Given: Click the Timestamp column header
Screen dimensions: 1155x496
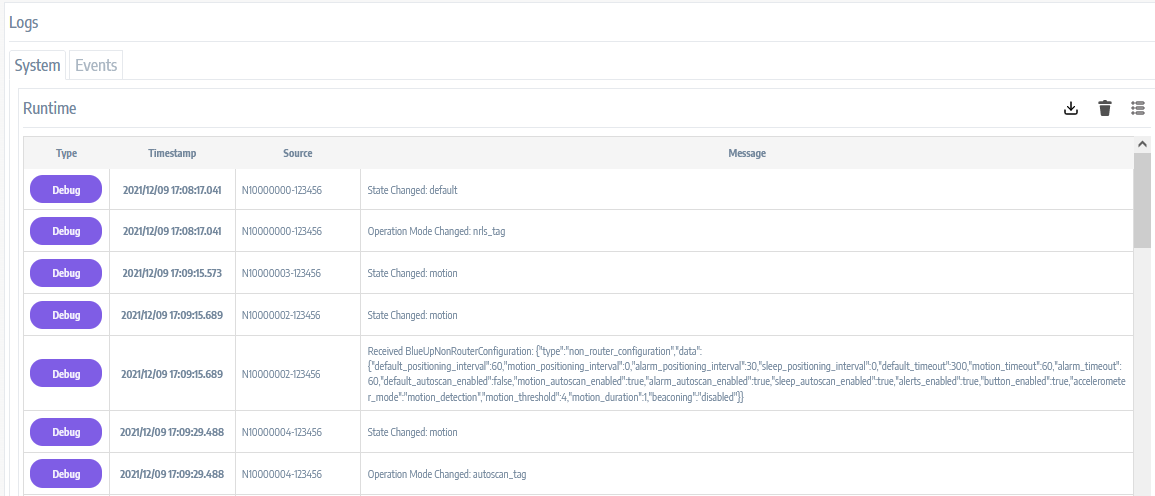Looking at the screenshot, I should click(x=172, y=153).
